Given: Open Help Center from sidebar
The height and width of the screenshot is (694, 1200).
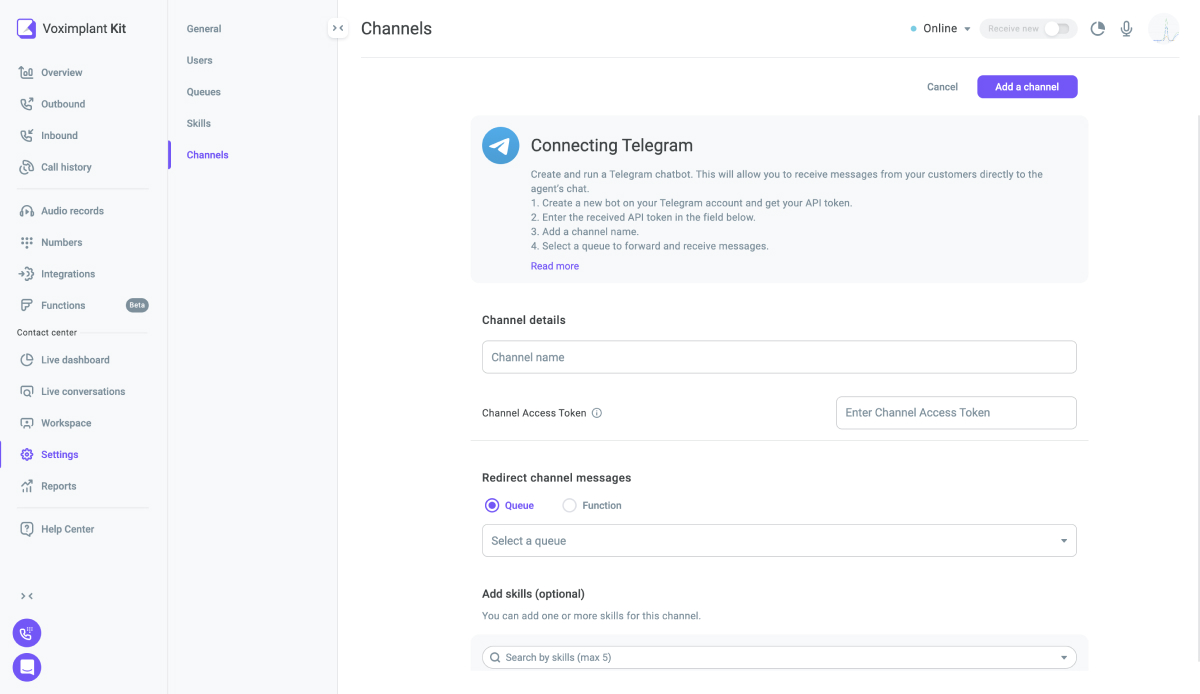Looking at the screenshot, I should click(68, 529).
